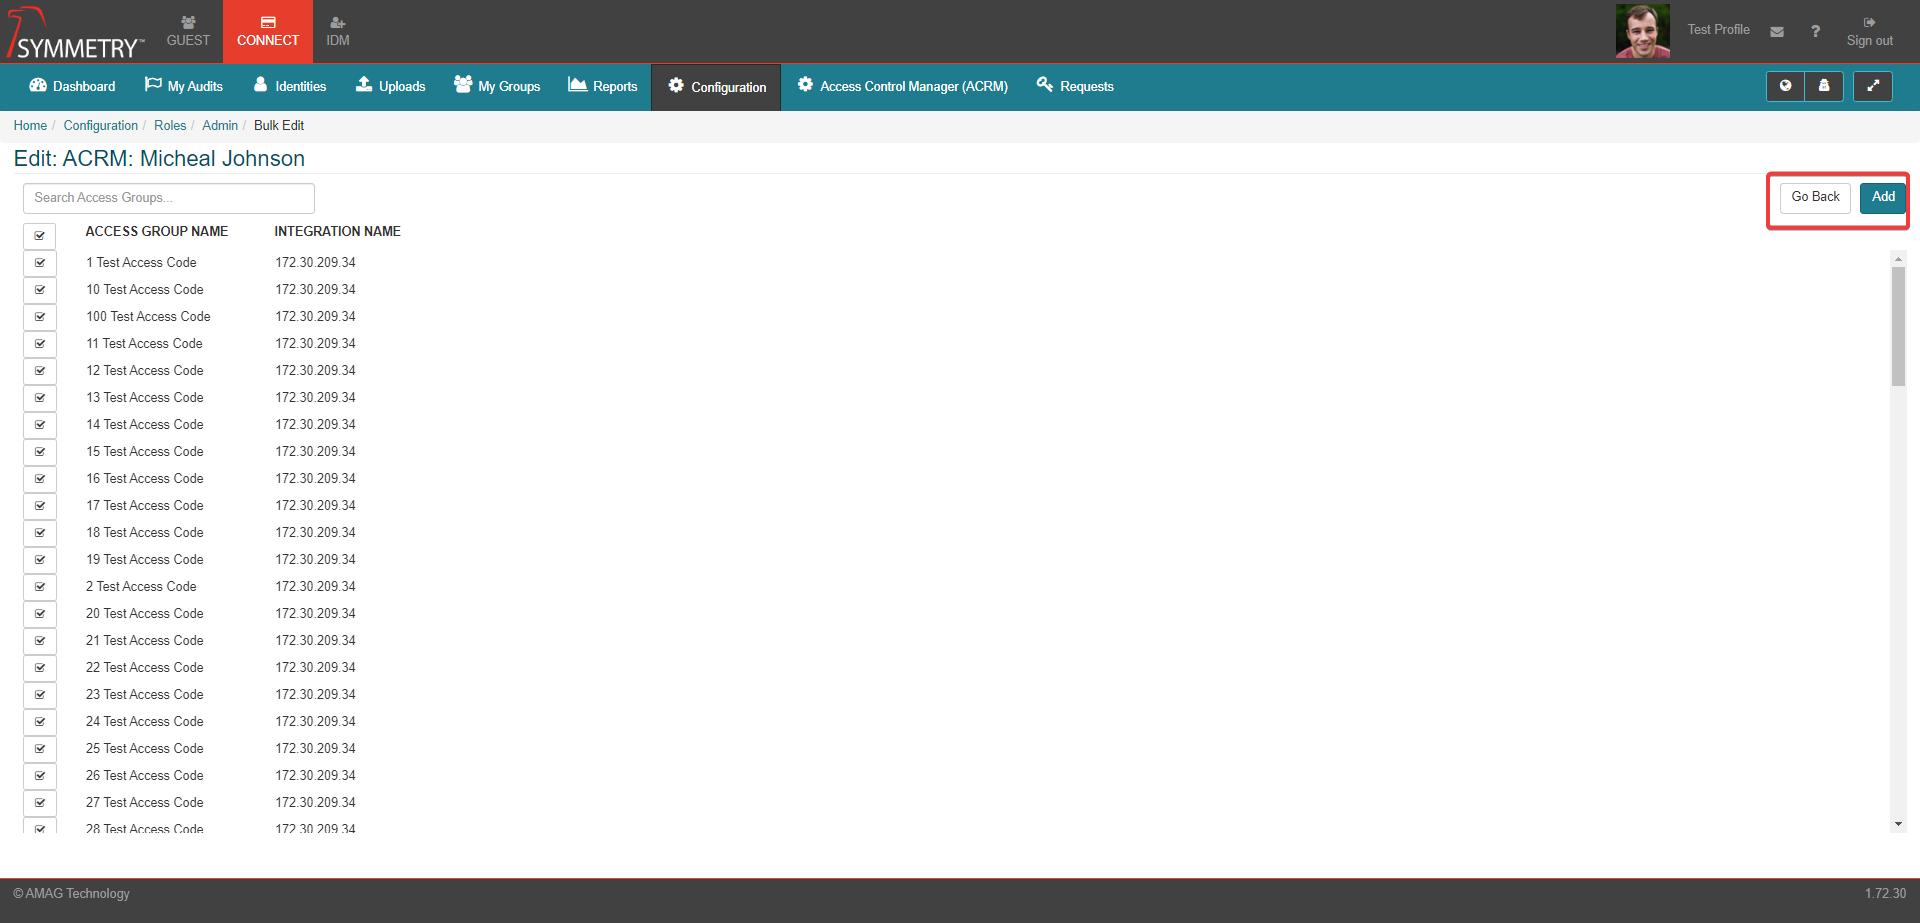
Task: Click the globe icon button
Action: (1785, 86)
